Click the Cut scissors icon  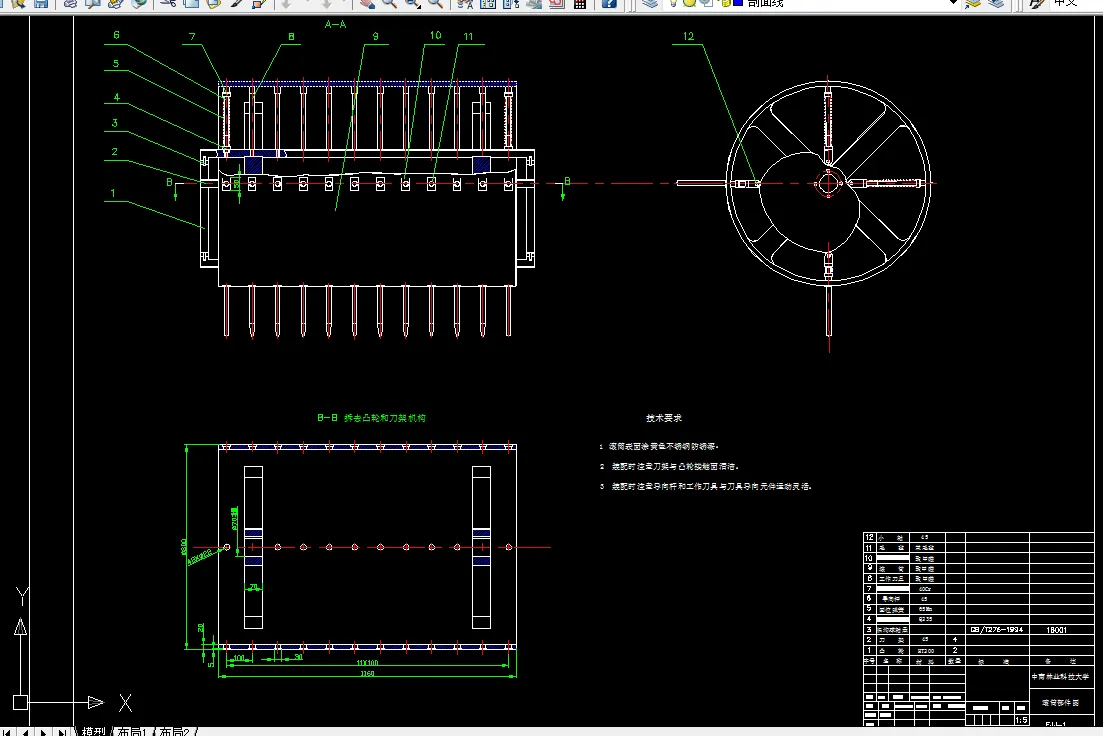click(167, 4)
